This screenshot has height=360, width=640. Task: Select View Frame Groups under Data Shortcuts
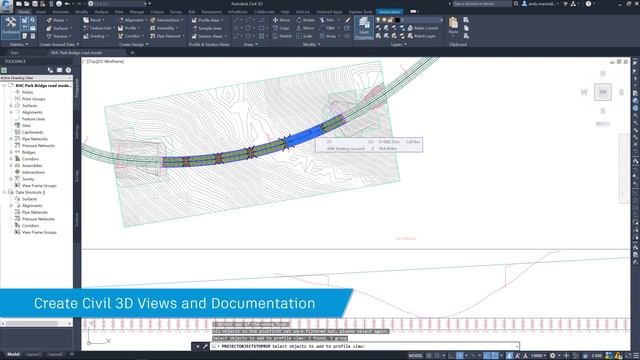coord(39,232)
